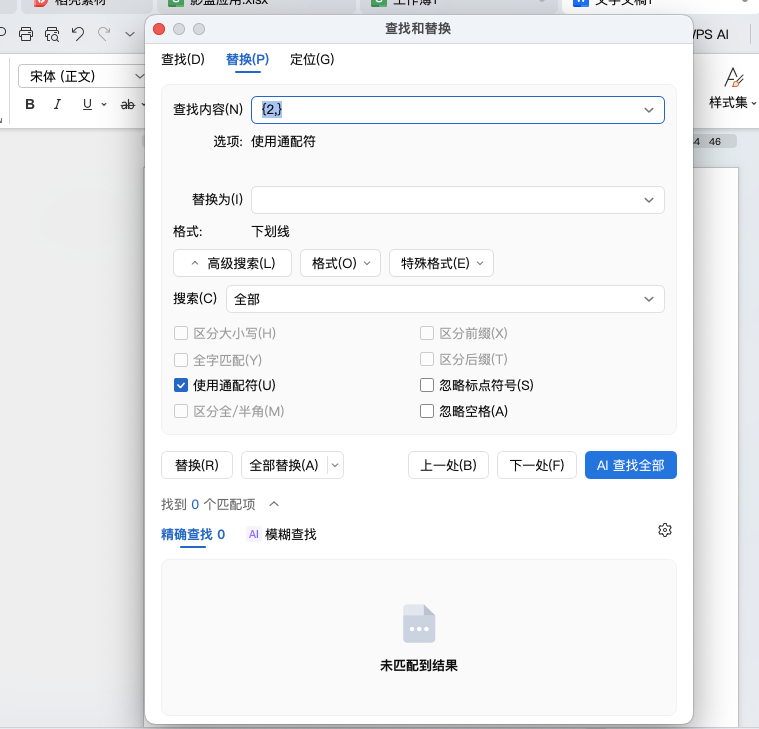The image size is (759, 729).
Task: Expand the quick access toolbar chevron
Action: [x=130, y=34]
